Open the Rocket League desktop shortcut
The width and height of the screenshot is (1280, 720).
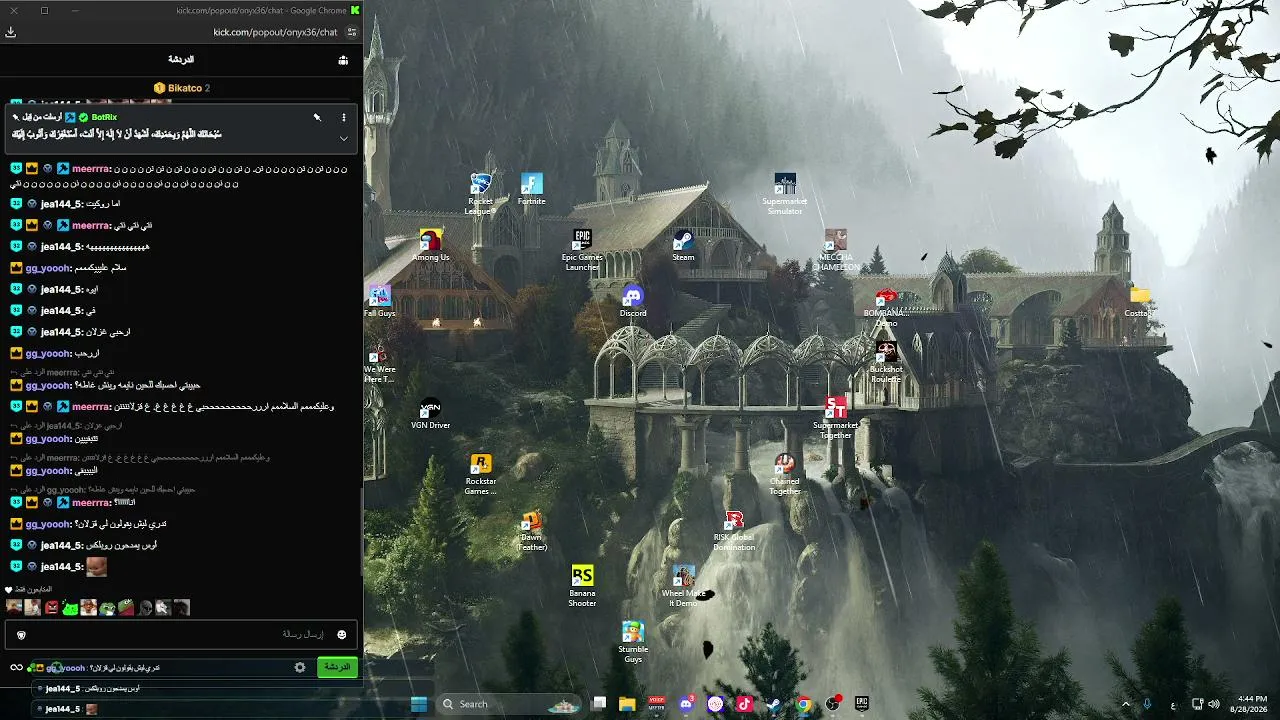point(481,194)
